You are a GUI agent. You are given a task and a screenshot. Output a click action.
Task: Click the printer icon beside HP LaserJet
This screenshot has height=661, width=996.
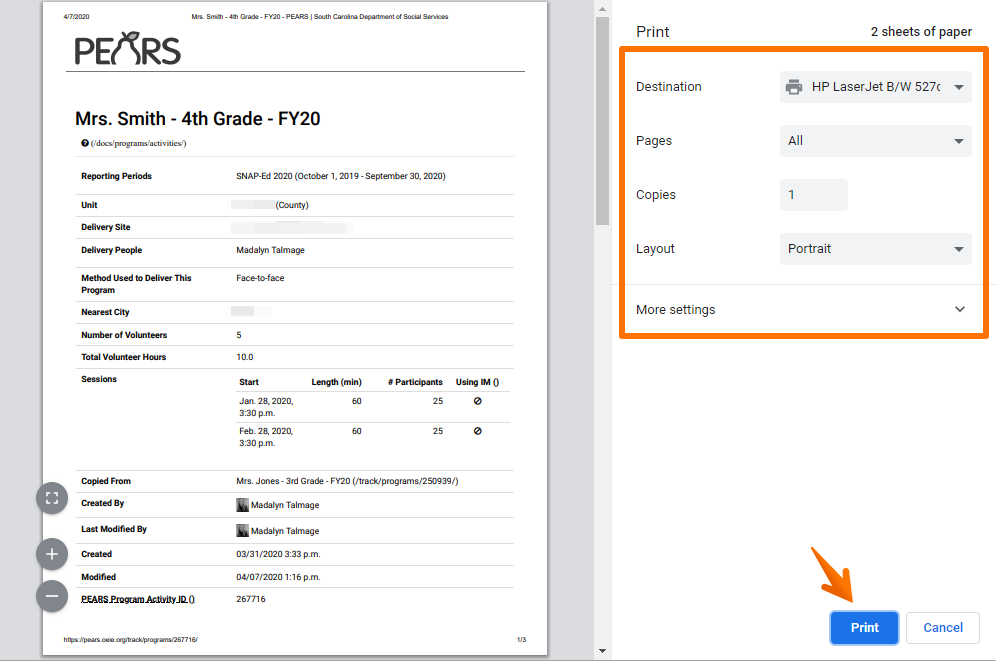[793, 87]
